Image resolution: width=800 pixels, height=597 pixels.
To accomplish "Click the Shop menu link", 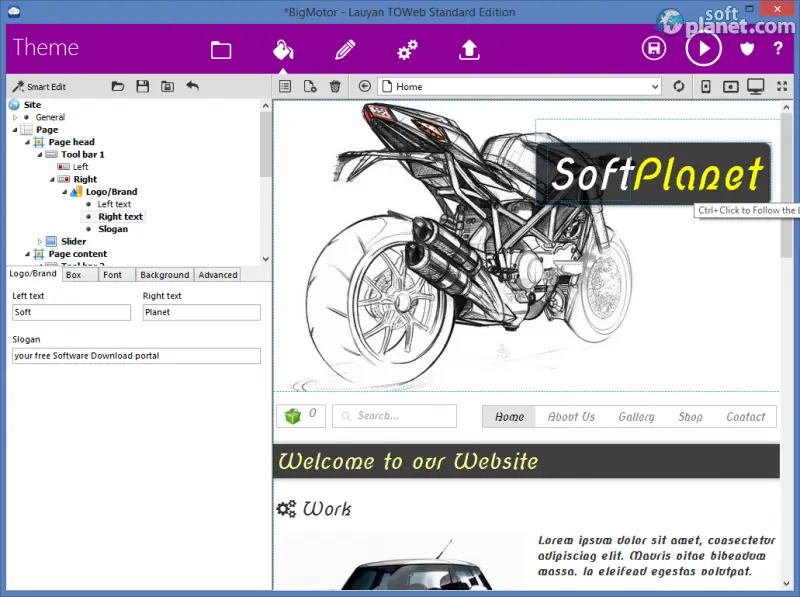I will (690, 416).
